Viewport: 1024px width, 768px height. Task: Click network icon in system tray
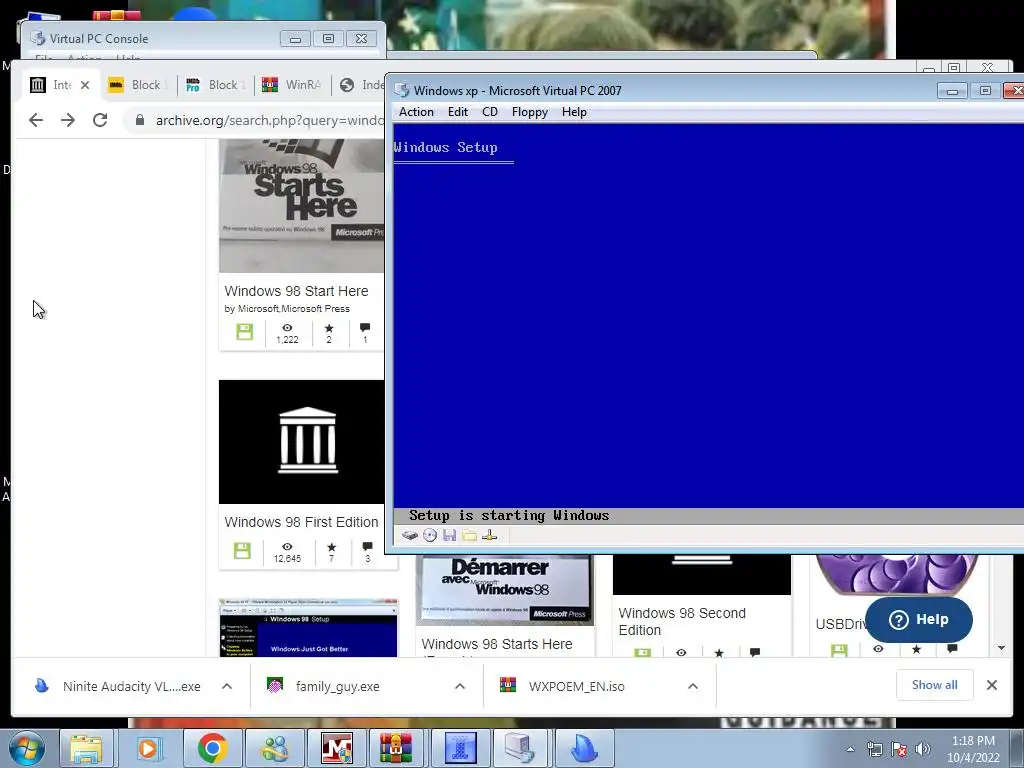coord(874,749)
